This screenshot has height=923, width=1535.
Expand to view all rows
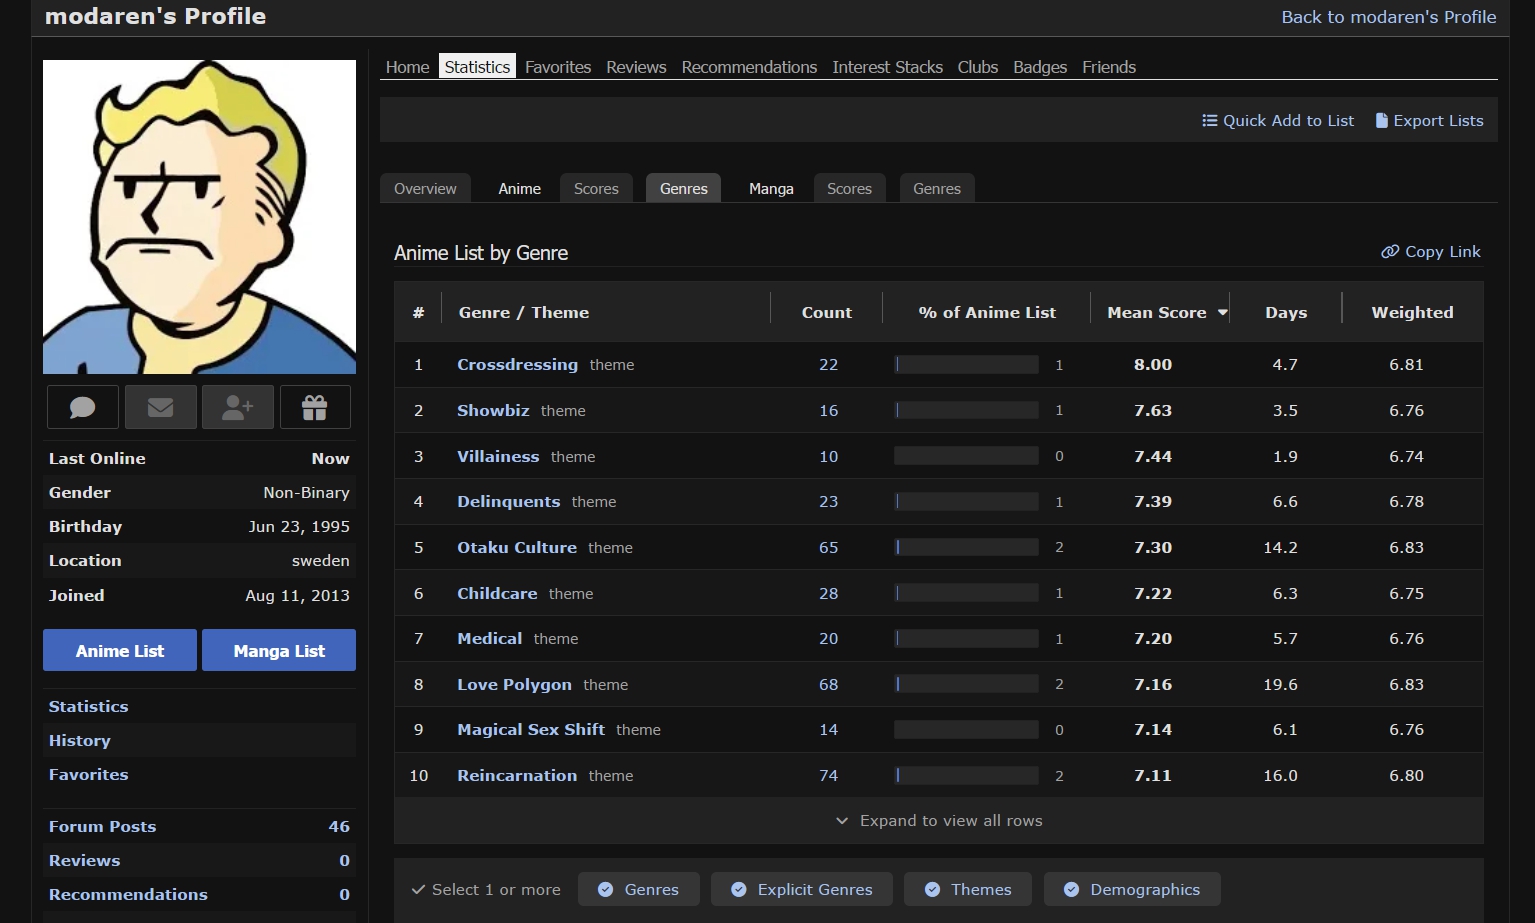(x=938, y=821)
